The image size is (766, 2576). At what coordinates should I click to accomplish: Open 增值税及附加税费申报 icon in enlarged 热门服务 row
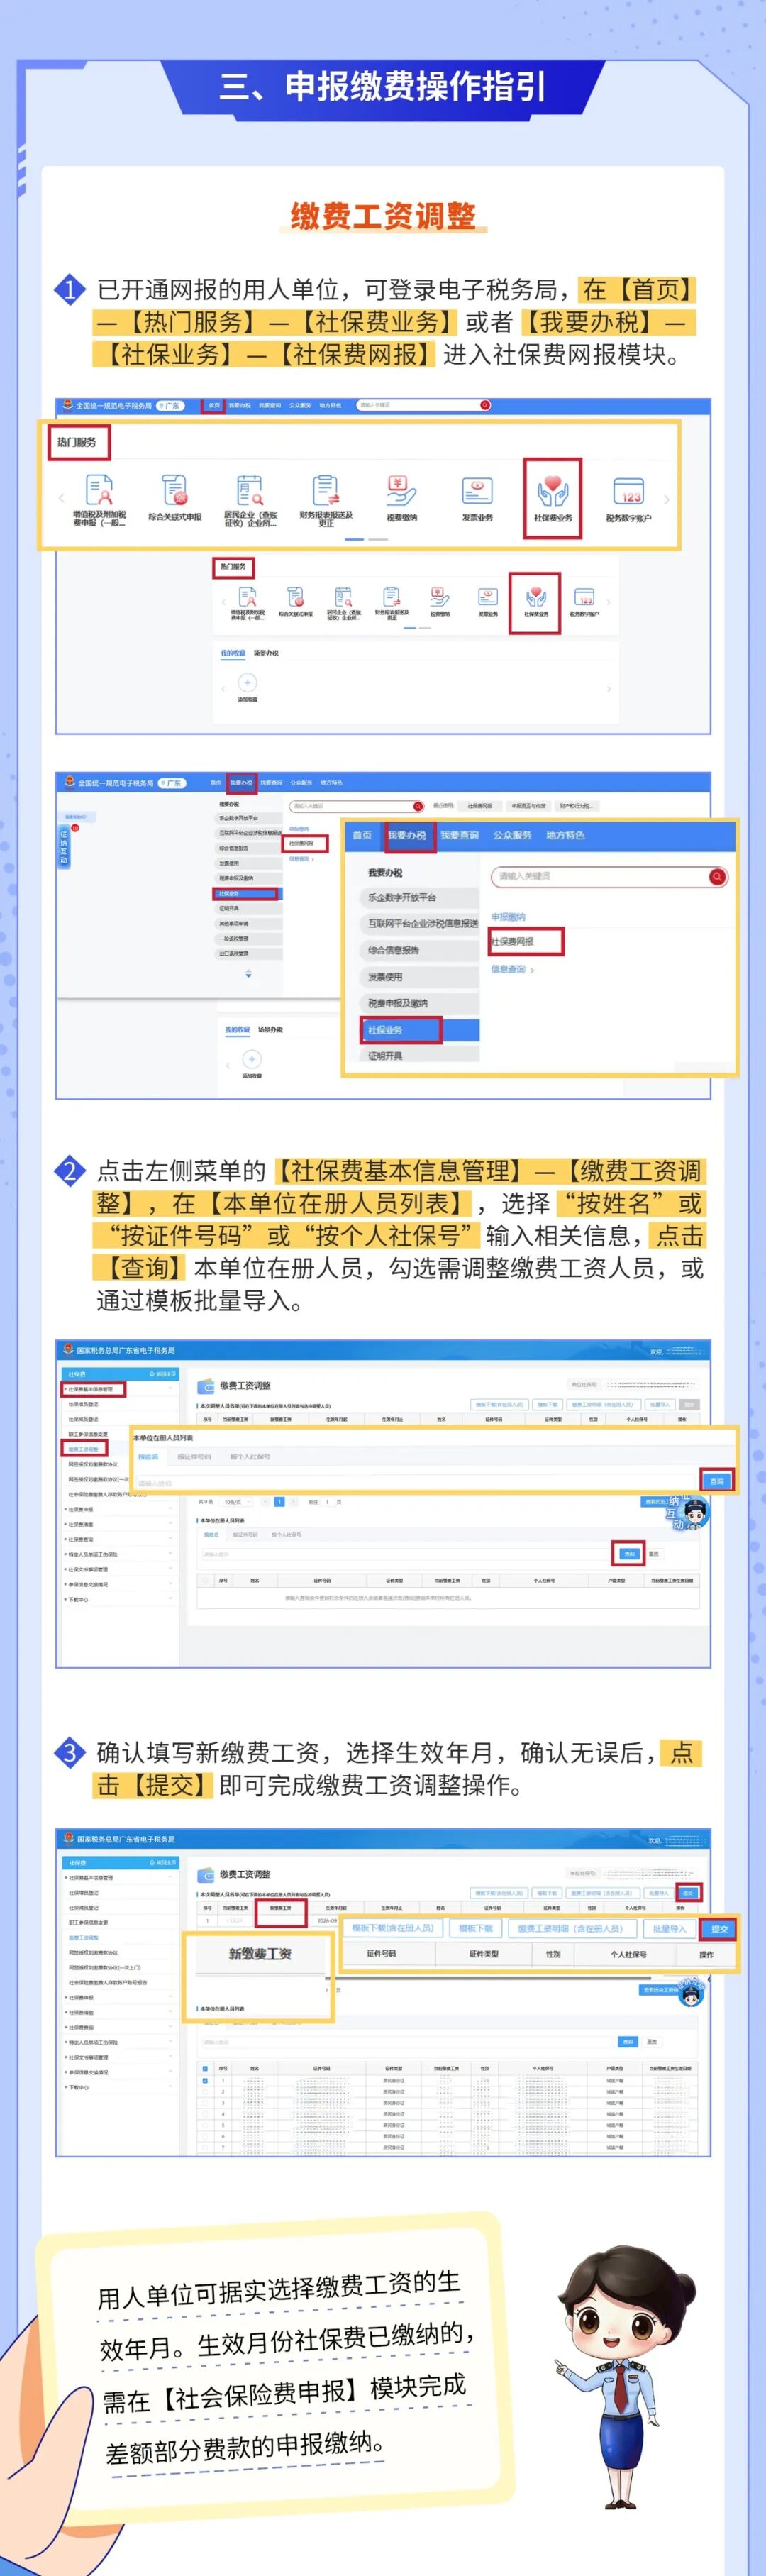[99, 492]
